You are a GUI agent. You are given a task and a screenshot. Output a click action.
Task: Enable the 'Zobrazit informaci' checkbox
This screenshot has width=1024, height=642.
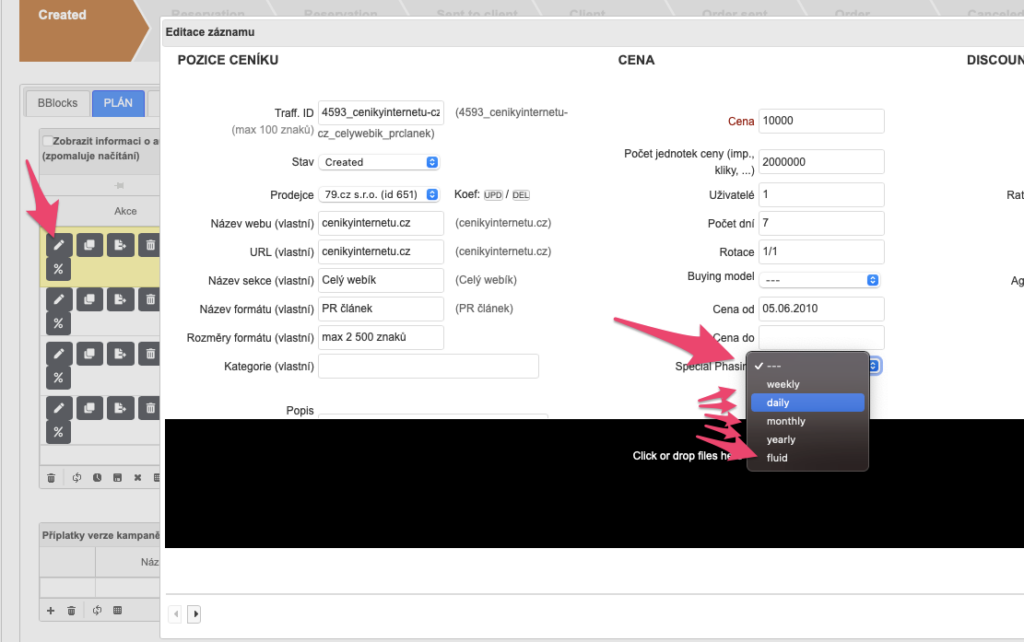47,141
